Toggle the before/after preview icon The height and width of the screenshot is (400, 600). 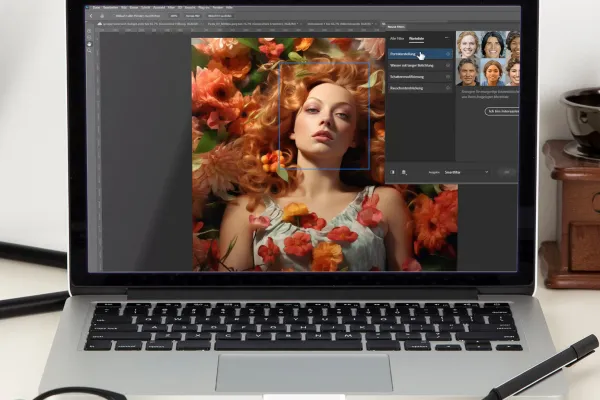392,172
